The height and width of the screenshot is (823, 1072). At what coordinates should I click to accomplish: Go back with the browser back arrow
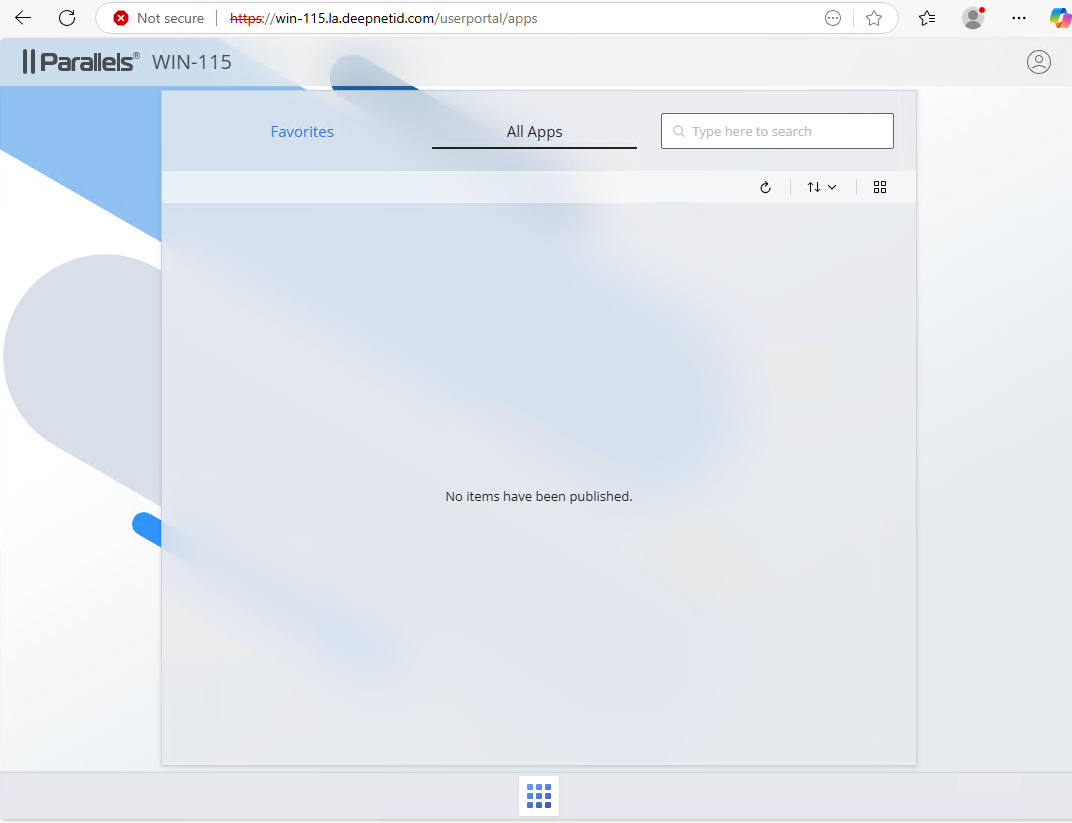pos(23,18)
